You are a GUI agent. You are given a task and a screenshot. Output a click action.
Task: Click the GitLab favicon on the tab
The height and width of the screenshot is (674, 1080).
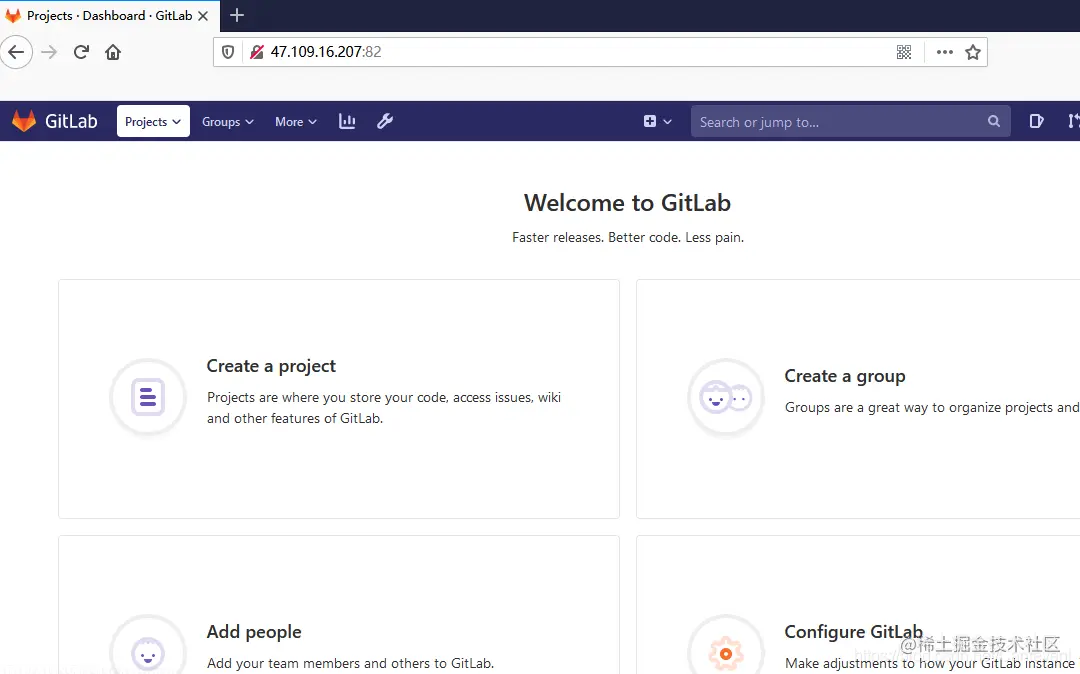click(x=13, y=16)
